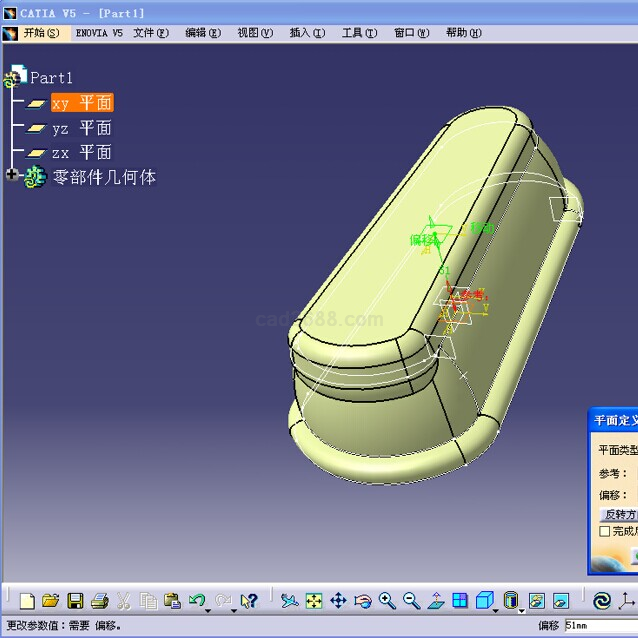Select the Normal View icon
The height and width of the screenshot is (638, 638).
(436, 601)
